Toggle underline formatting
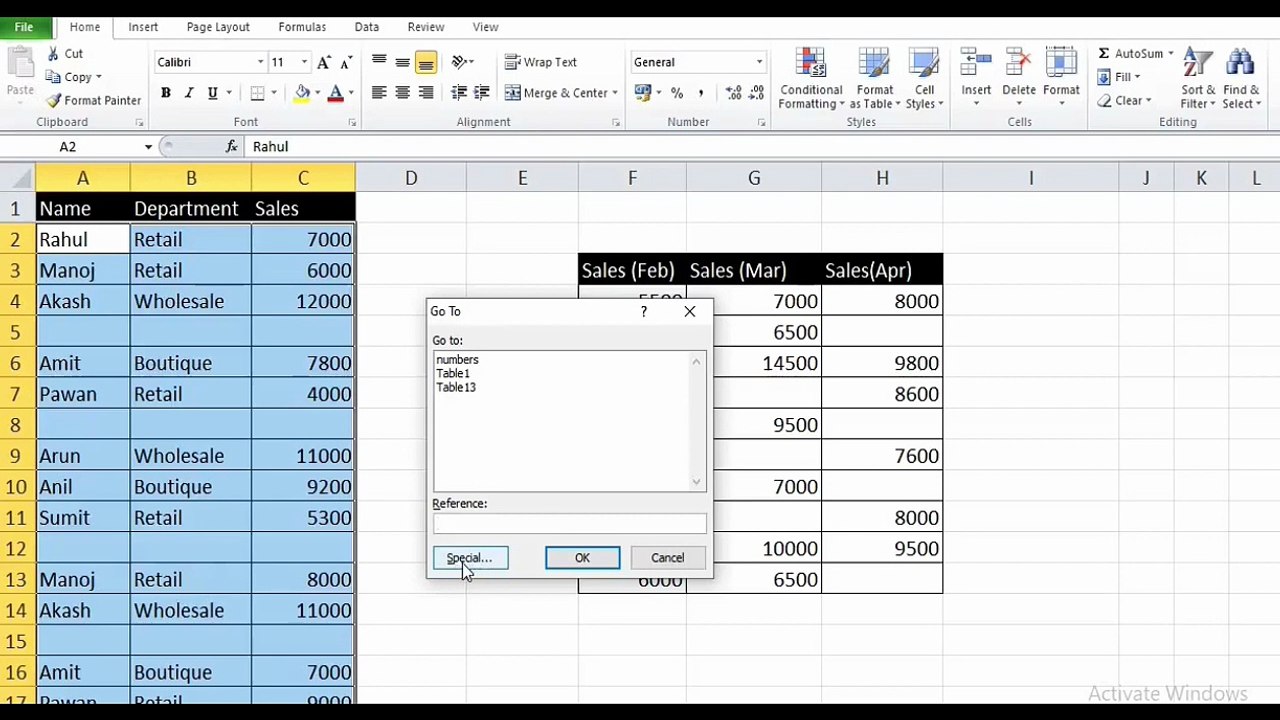The width and height of the screenshot is (1280, 720). pyautogui.click(x=212, y=93)
